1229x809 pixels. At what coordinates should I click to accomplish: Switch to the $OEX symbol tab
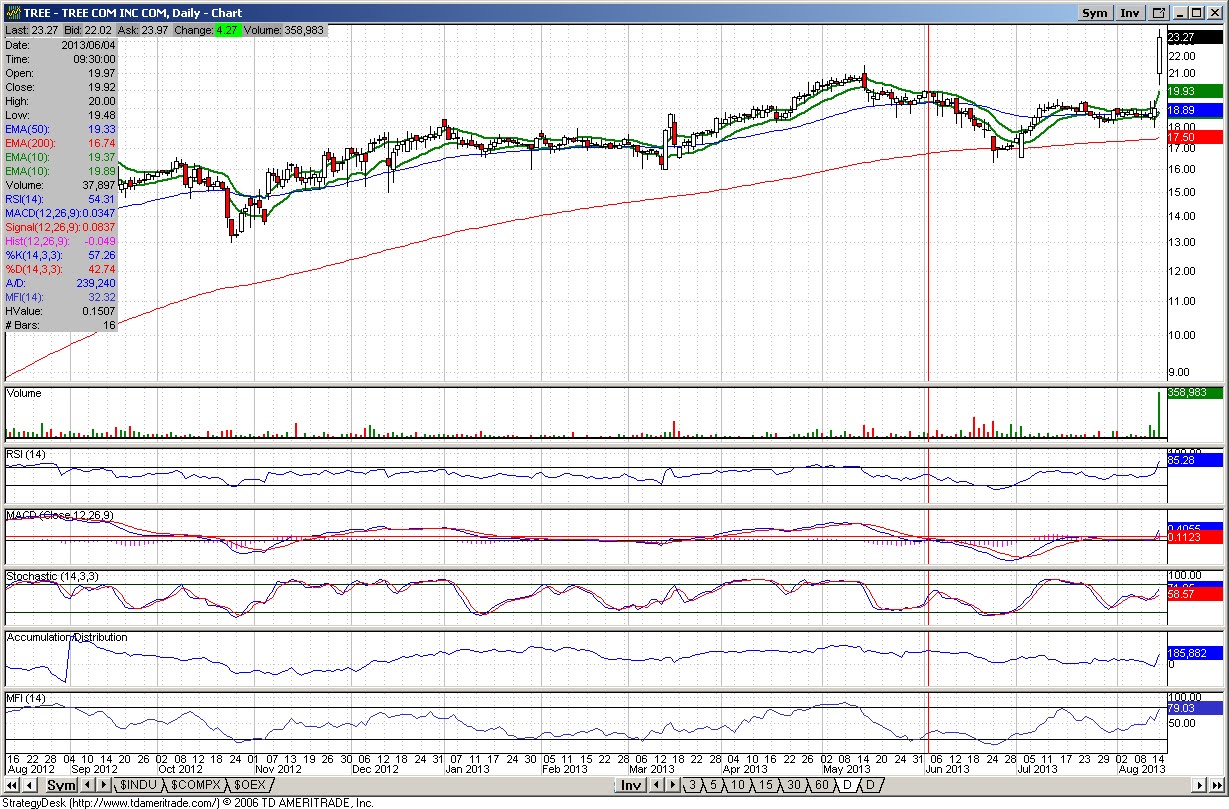pyautogui.click(x=250, y=786)
